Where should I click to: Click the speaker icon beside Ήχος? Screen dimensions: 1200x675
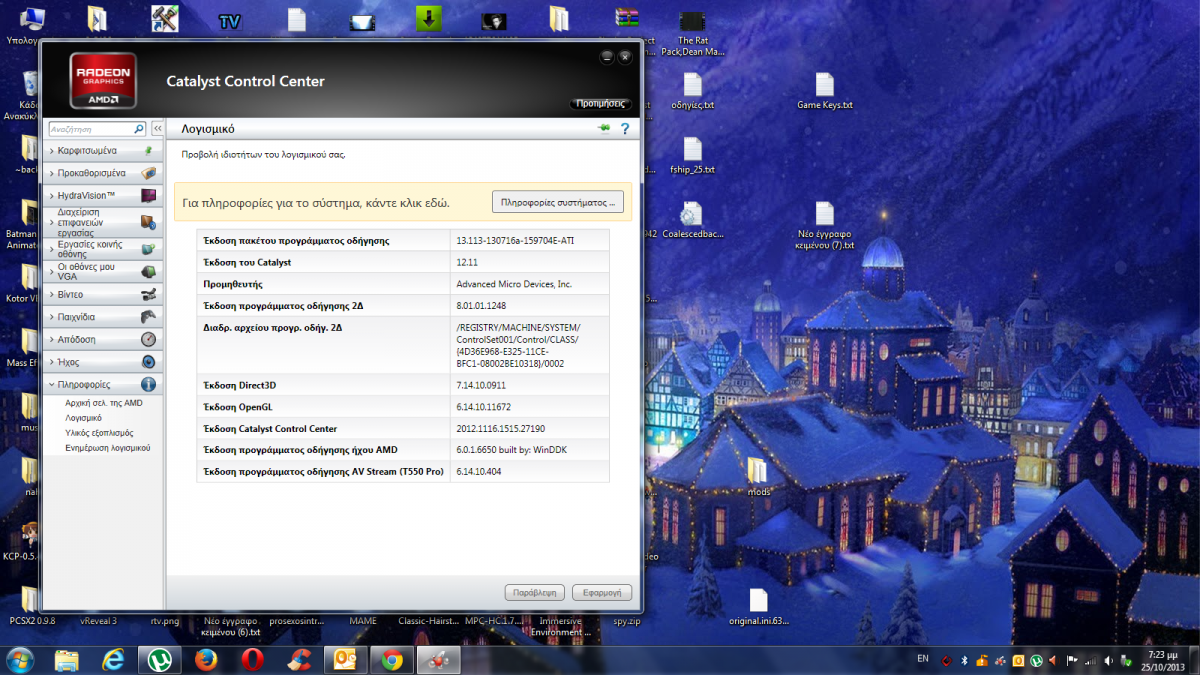(148, 362)
